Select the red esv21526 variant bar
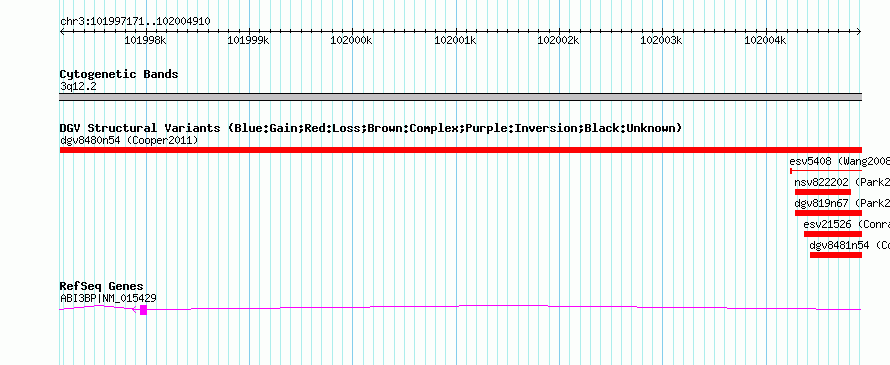890x365 pixels. click(833, 234)
